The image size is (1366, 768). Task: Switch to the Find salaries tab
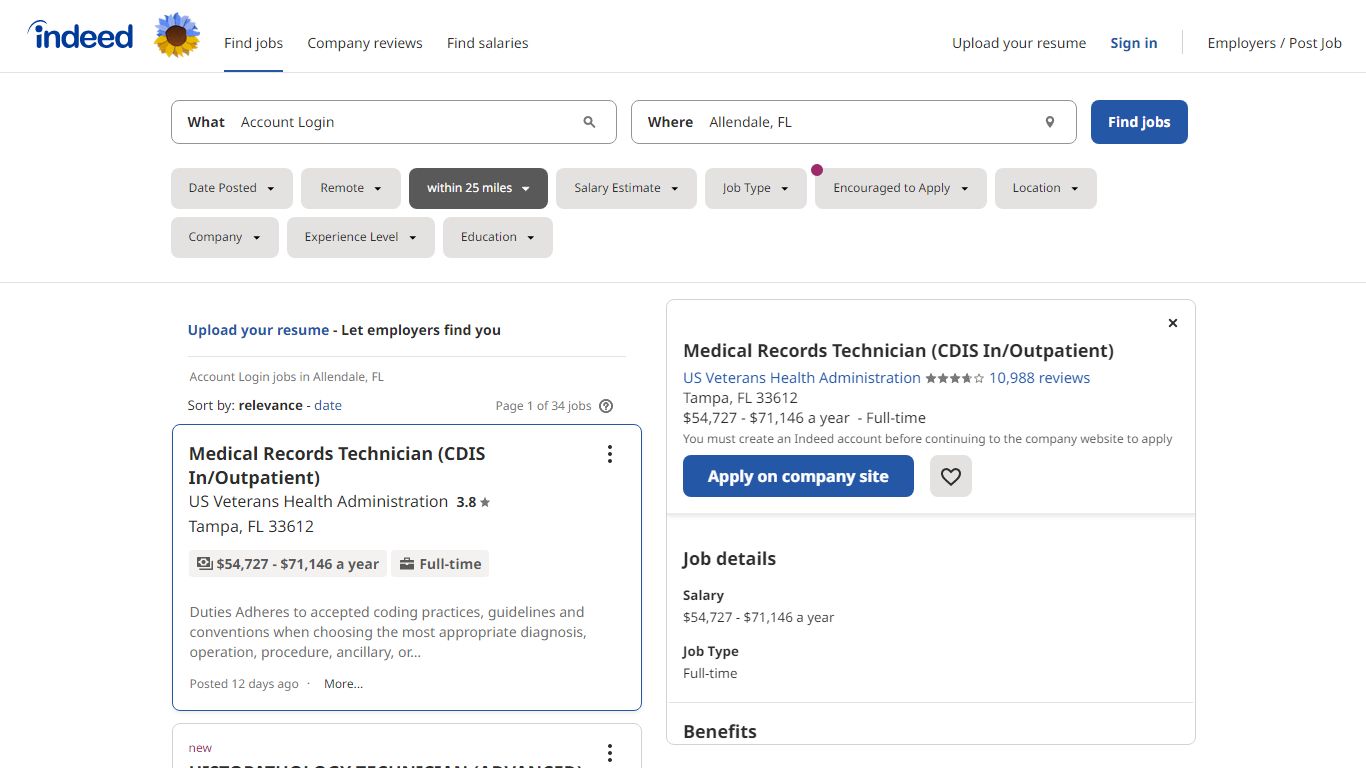(x=487, y=43)
